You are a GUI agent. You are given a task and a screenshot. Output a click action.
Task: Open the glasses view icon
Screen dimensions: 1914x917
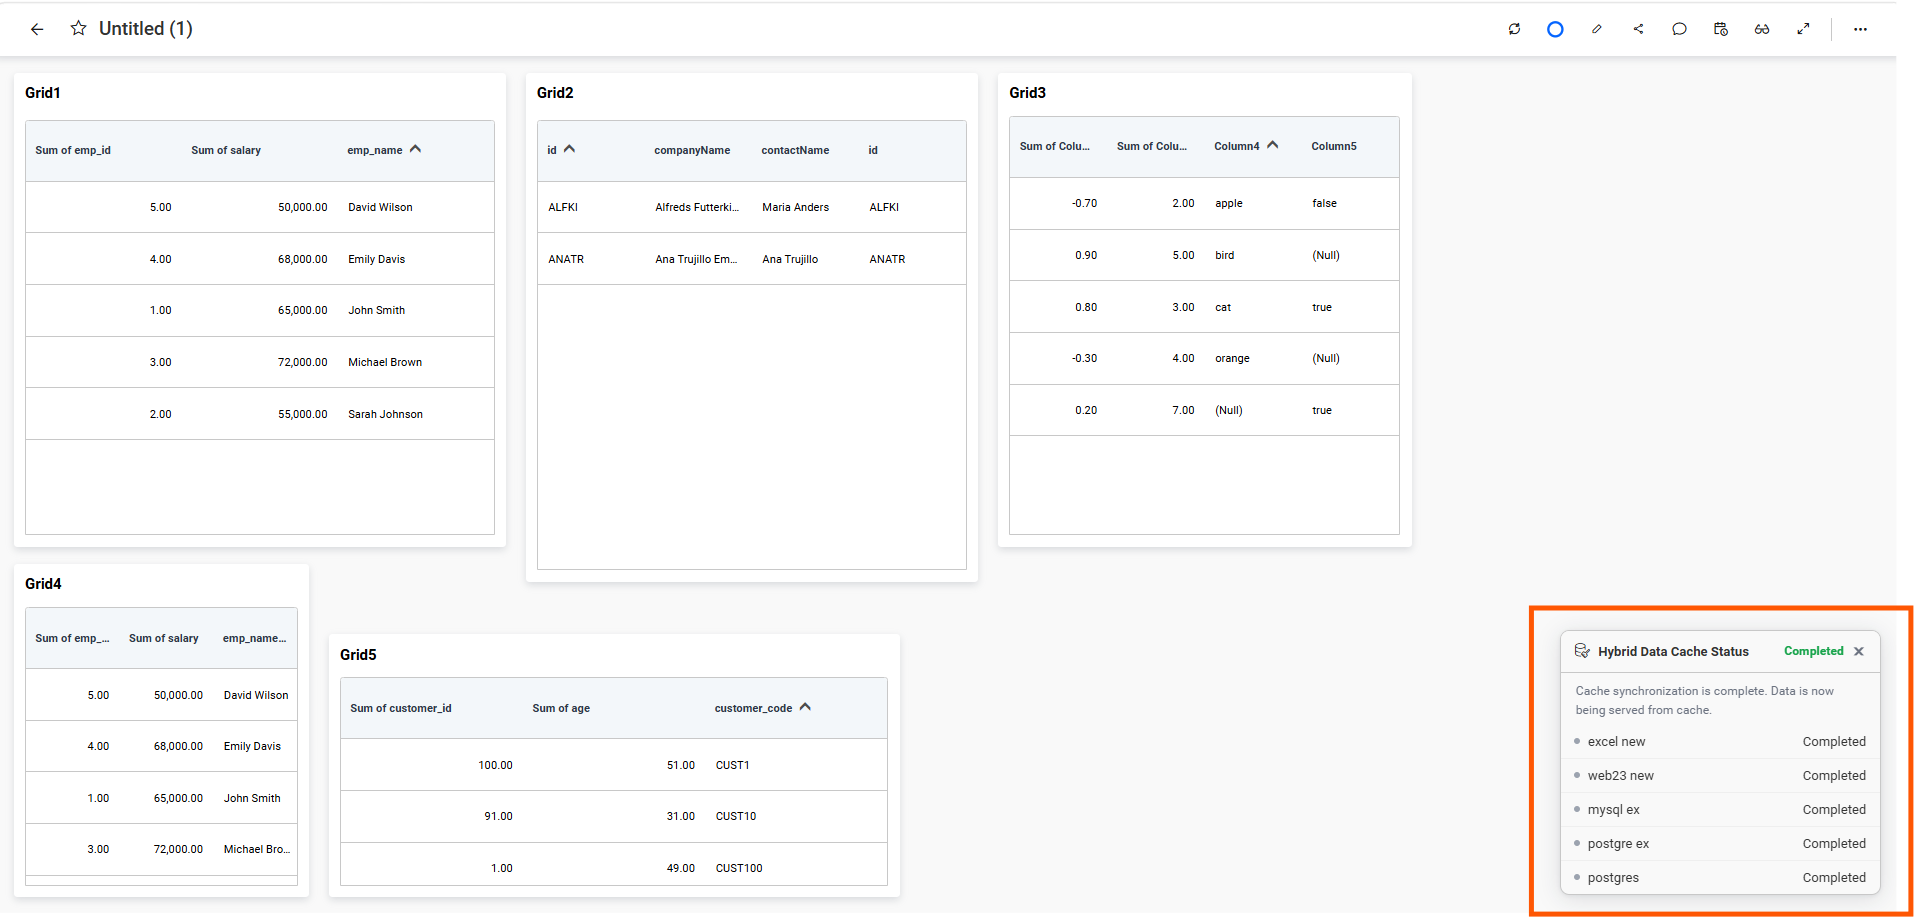coord(1762,29)
